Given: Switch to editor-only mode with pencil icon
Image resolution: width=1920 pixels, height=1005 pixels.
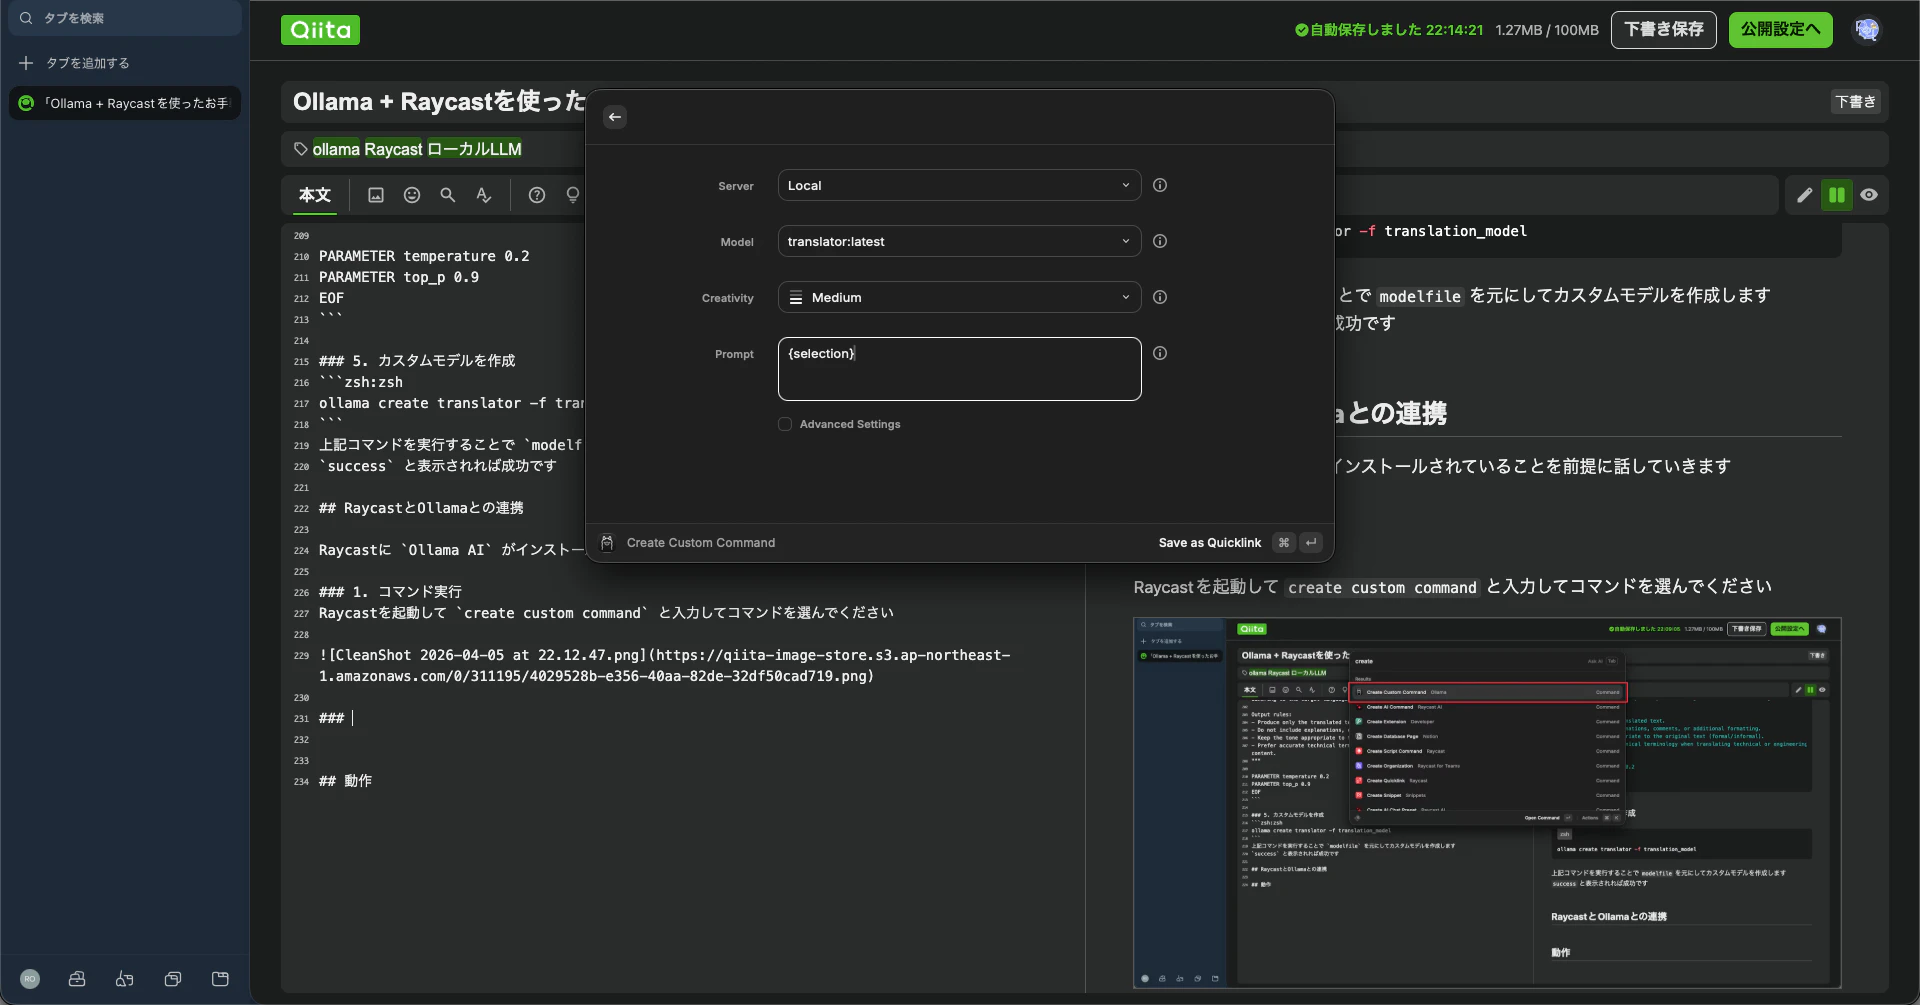Looking at the screenshot, I should coord(1805,195).
